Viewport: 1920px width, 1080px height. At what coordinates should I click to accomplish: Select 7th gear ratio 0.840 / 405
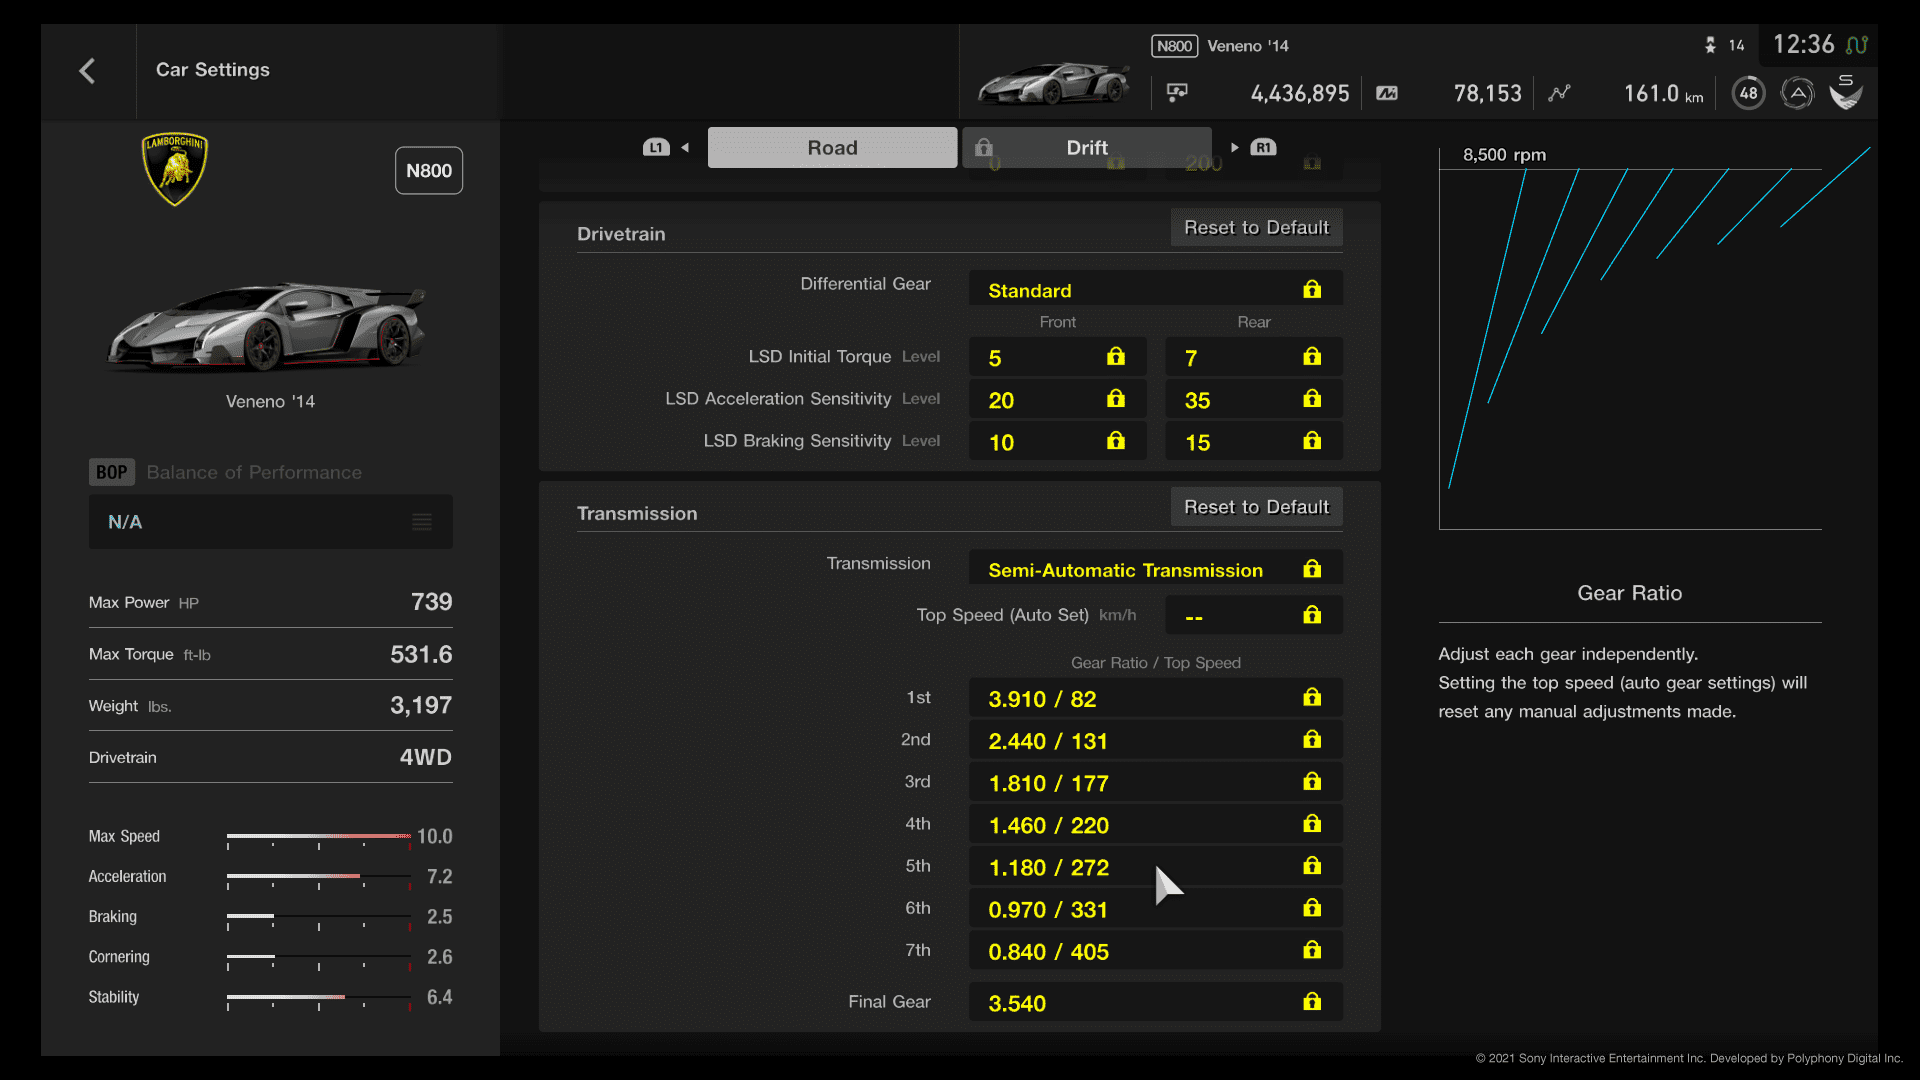click(1155, 950)
